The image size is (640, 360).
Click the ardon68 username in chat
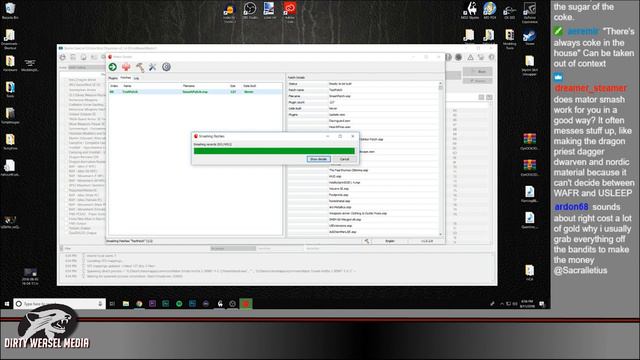(571, 207)
